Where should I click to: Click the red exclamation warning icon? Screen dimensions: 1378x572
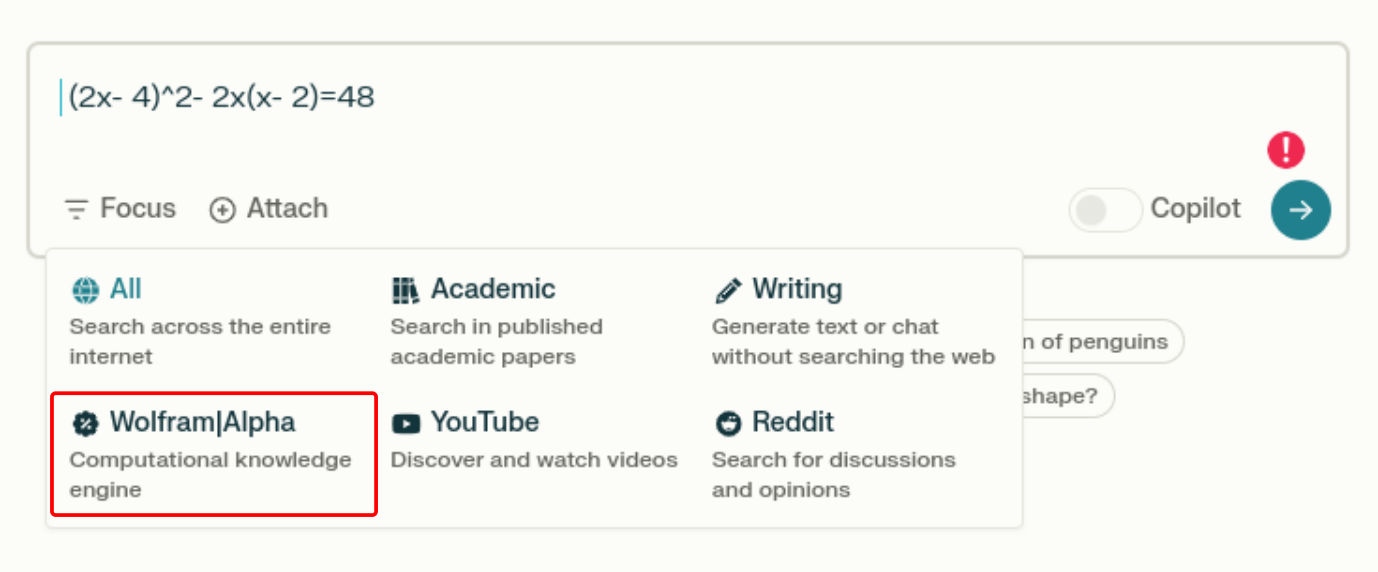(x=1286, y=150)
